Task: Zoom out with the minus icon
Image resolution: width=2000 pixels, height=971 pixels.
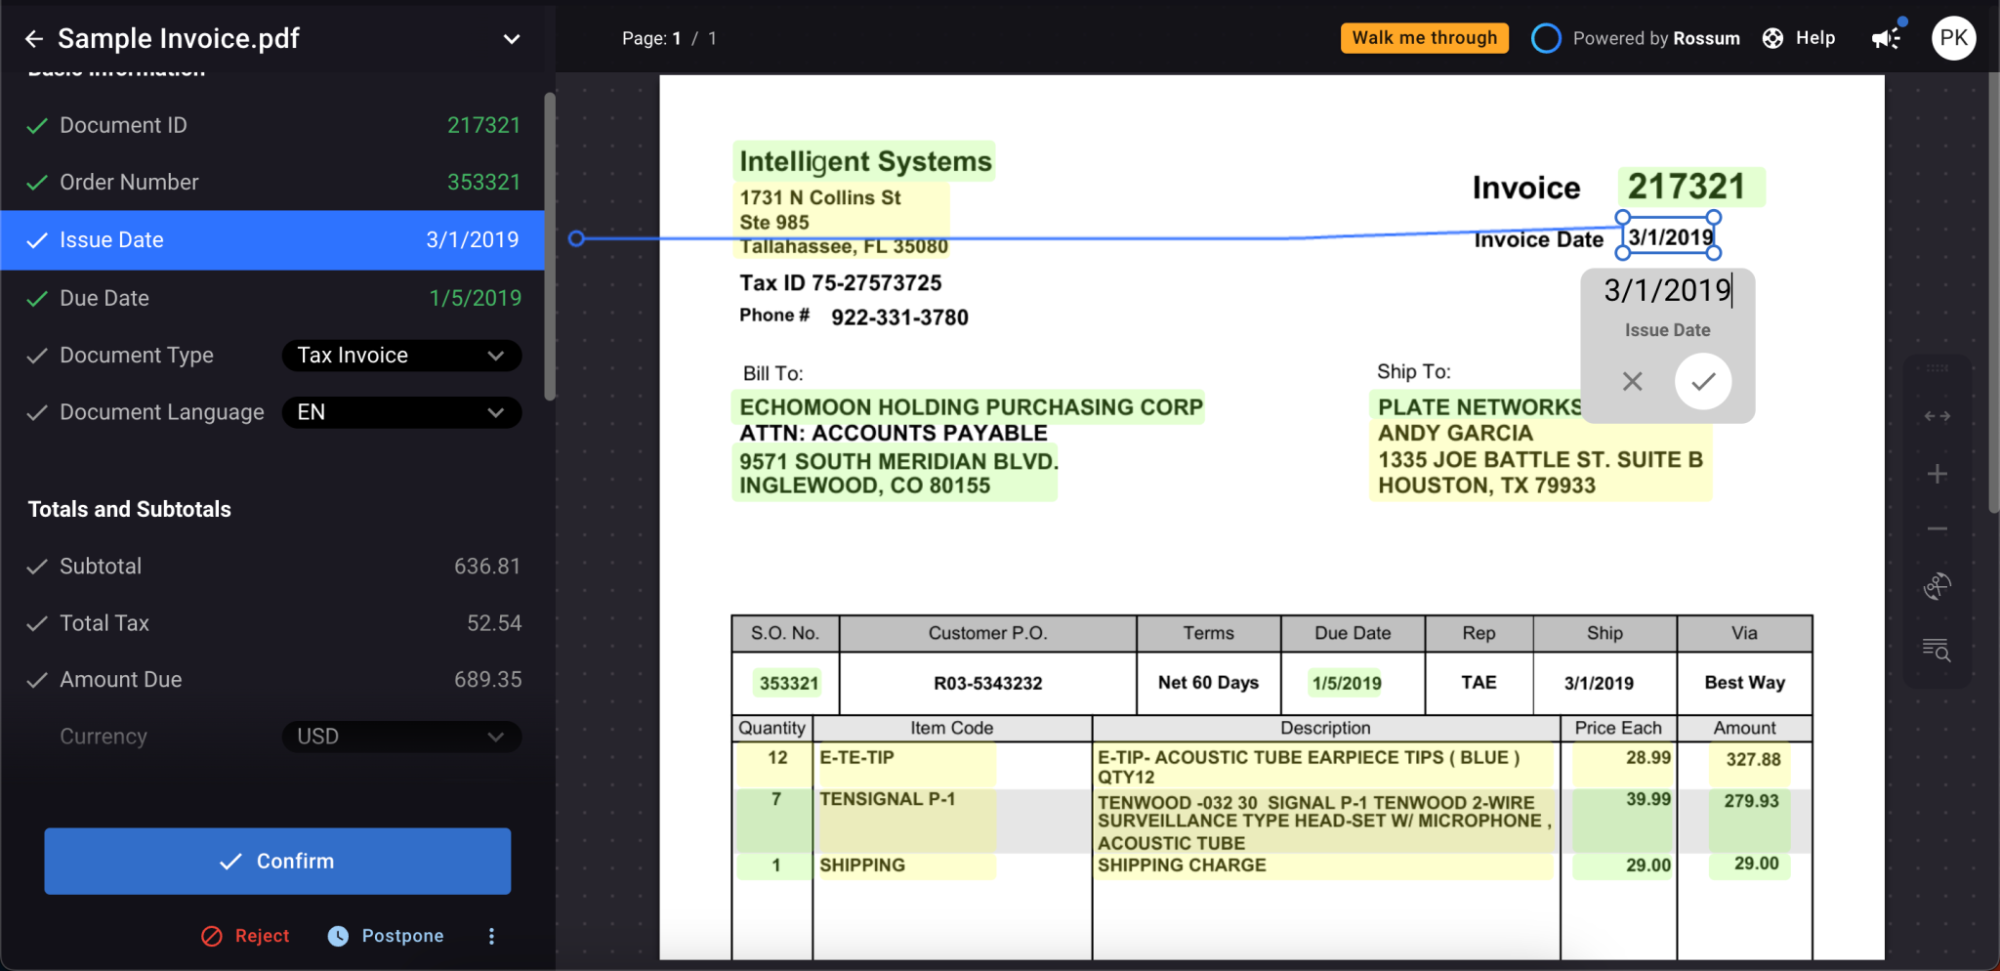Action: point(1937,529)
